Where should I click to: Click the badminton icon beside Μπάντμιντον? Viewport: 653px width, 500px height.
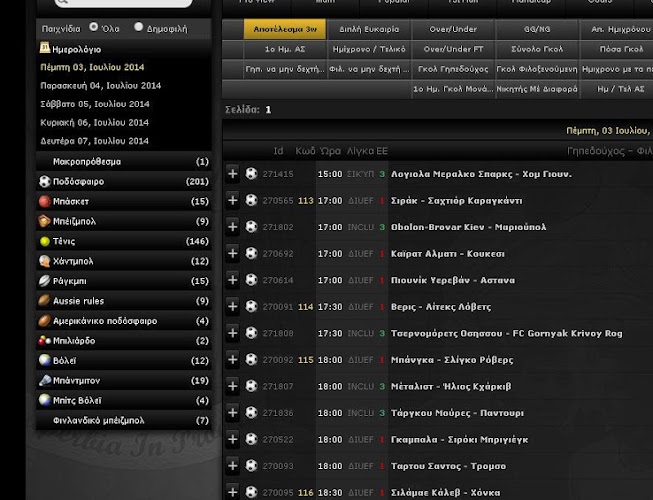click(45, 381)
